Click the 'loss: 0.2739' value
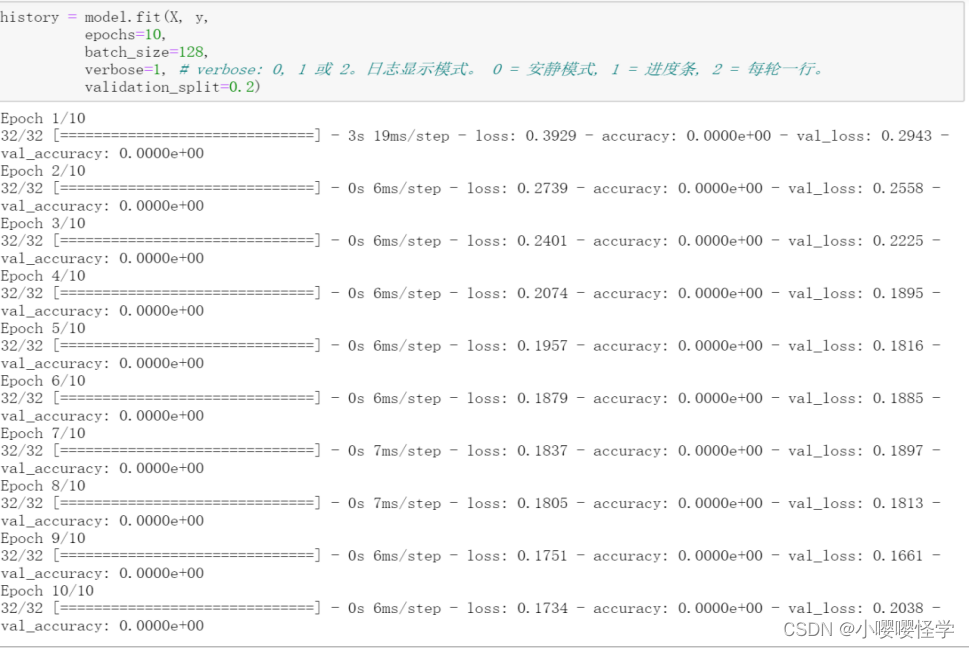The height and width of the screenshot is (648, 969). (517, 188)
